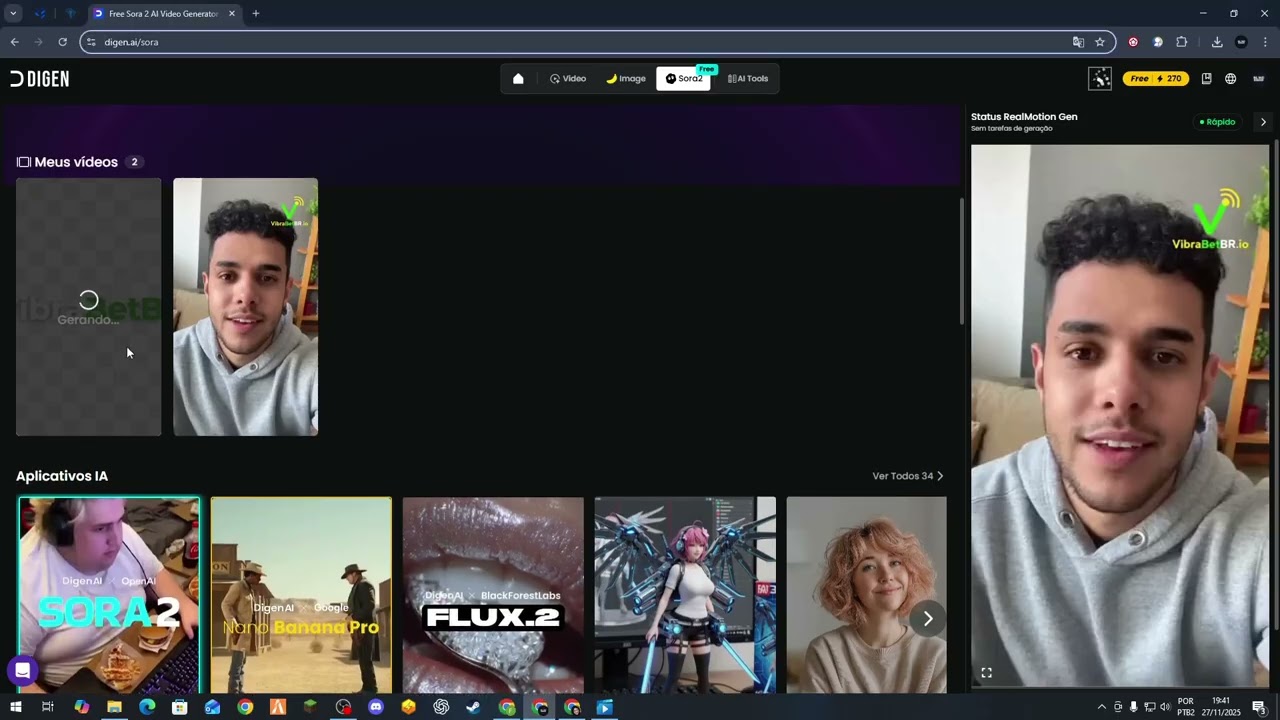The height and width of the screenshot is (720, 1280).
Task: Show hidden system tray icons
Action: pos(1102,707)
